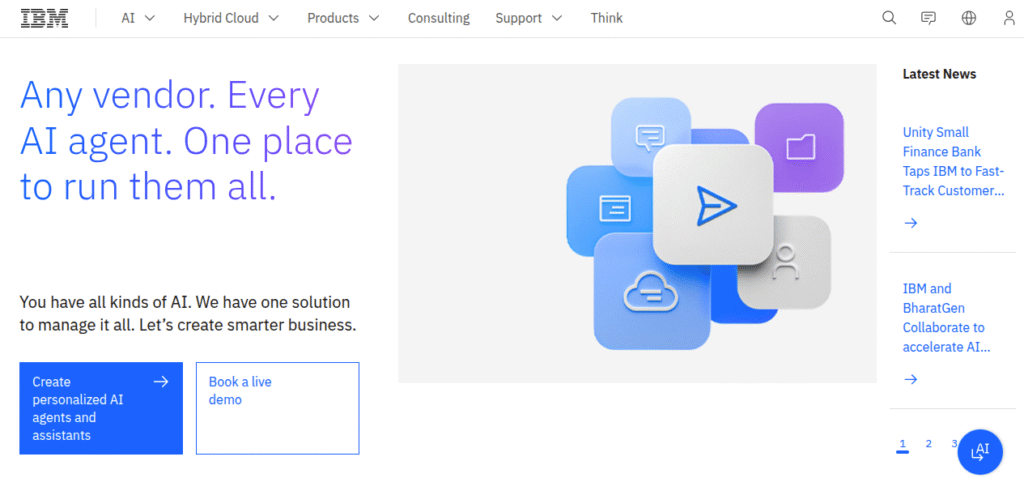Go to the Think menu item

tap(606, 18)
